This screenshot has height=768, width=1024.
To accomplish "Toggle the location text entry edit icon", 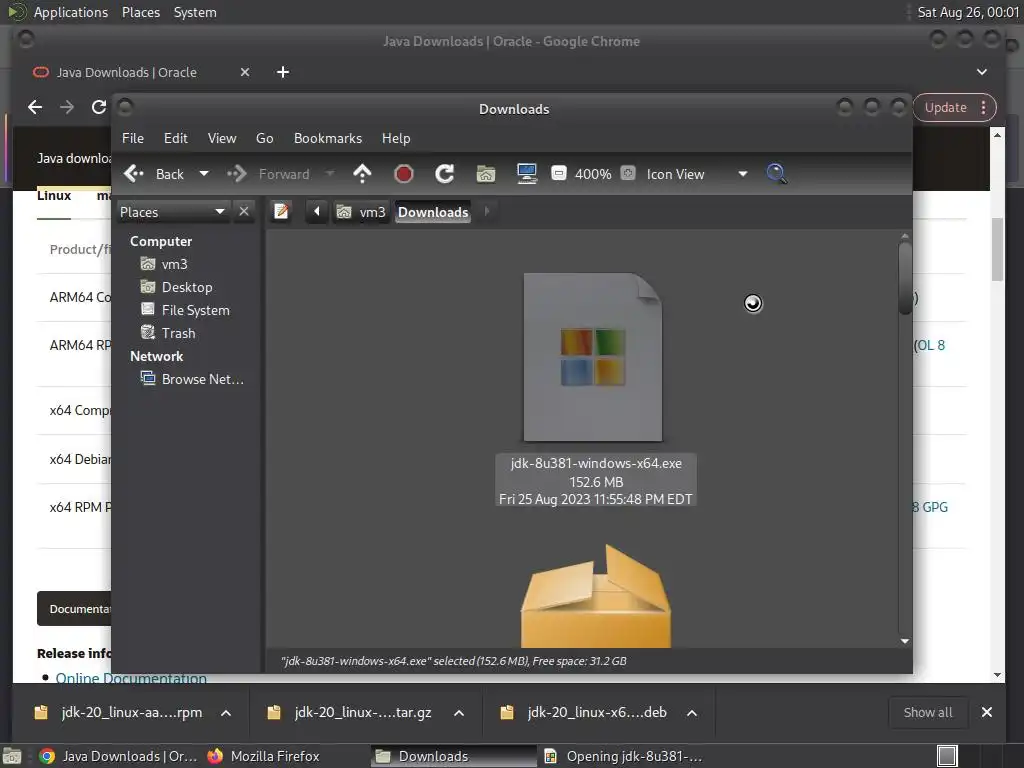I will [x=281, y=212].
